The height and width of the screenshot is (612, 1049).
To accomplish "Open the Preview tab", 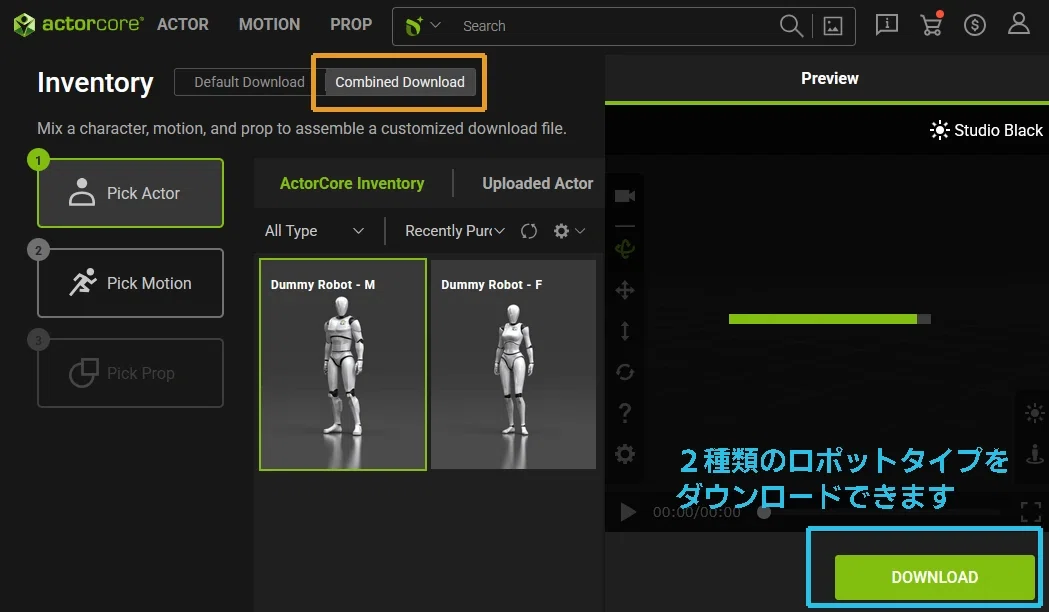I will [x=830, y=79].
